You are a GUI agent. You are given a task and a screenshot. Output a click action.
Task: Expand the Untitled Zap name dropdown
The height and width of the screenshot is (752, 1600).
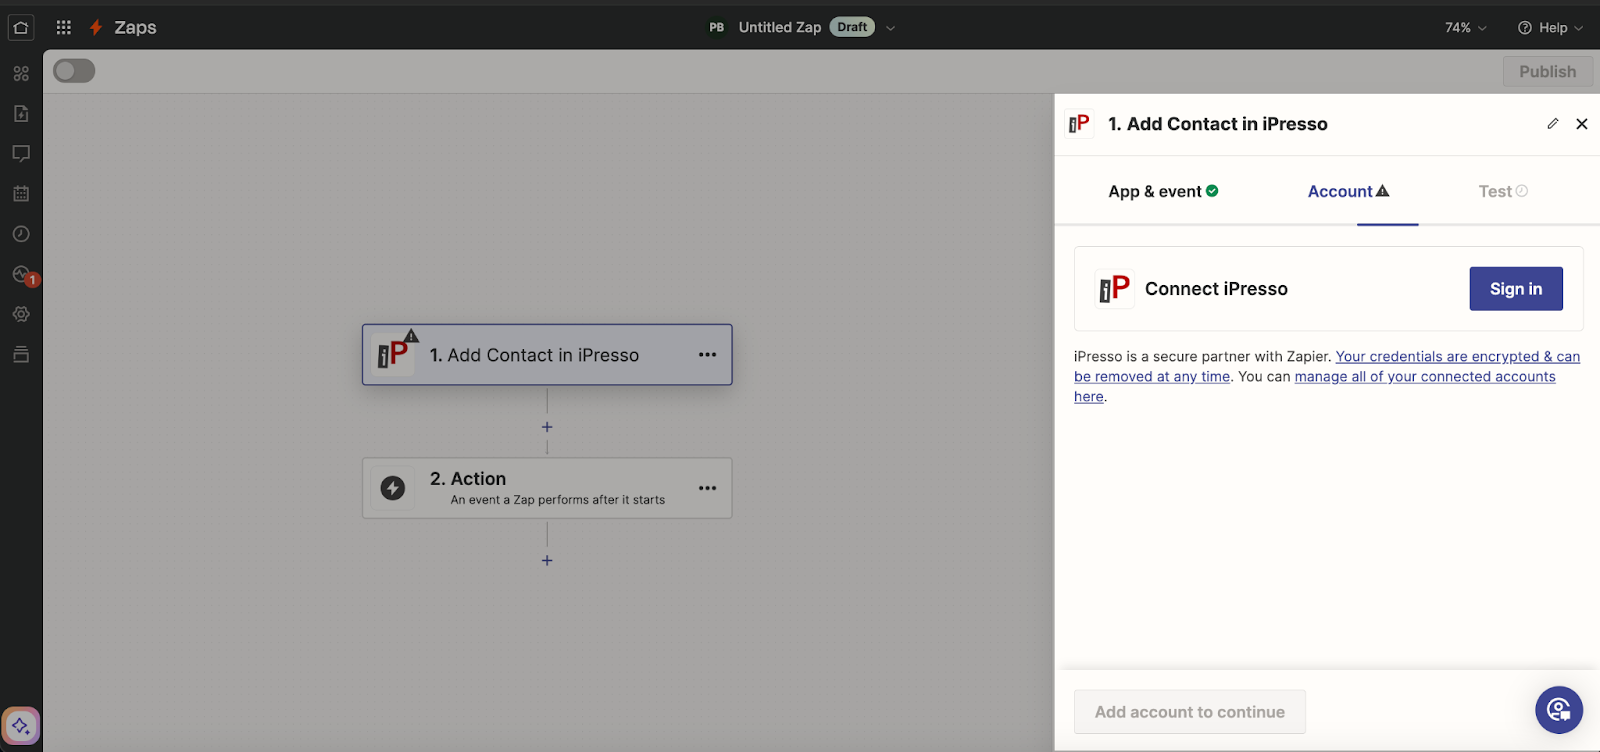pyautogui.click(x=891, y=28)
